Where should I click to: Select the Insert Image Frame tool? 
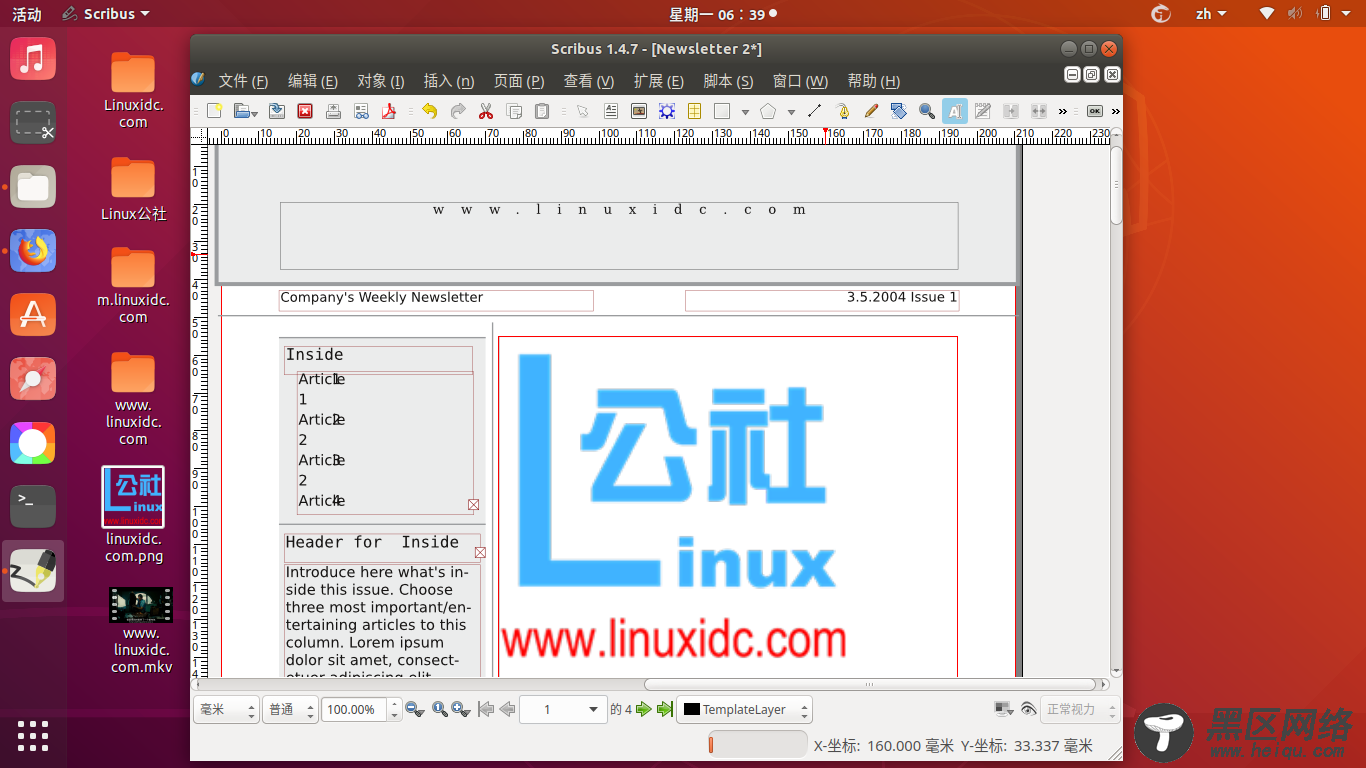[639, 111]
